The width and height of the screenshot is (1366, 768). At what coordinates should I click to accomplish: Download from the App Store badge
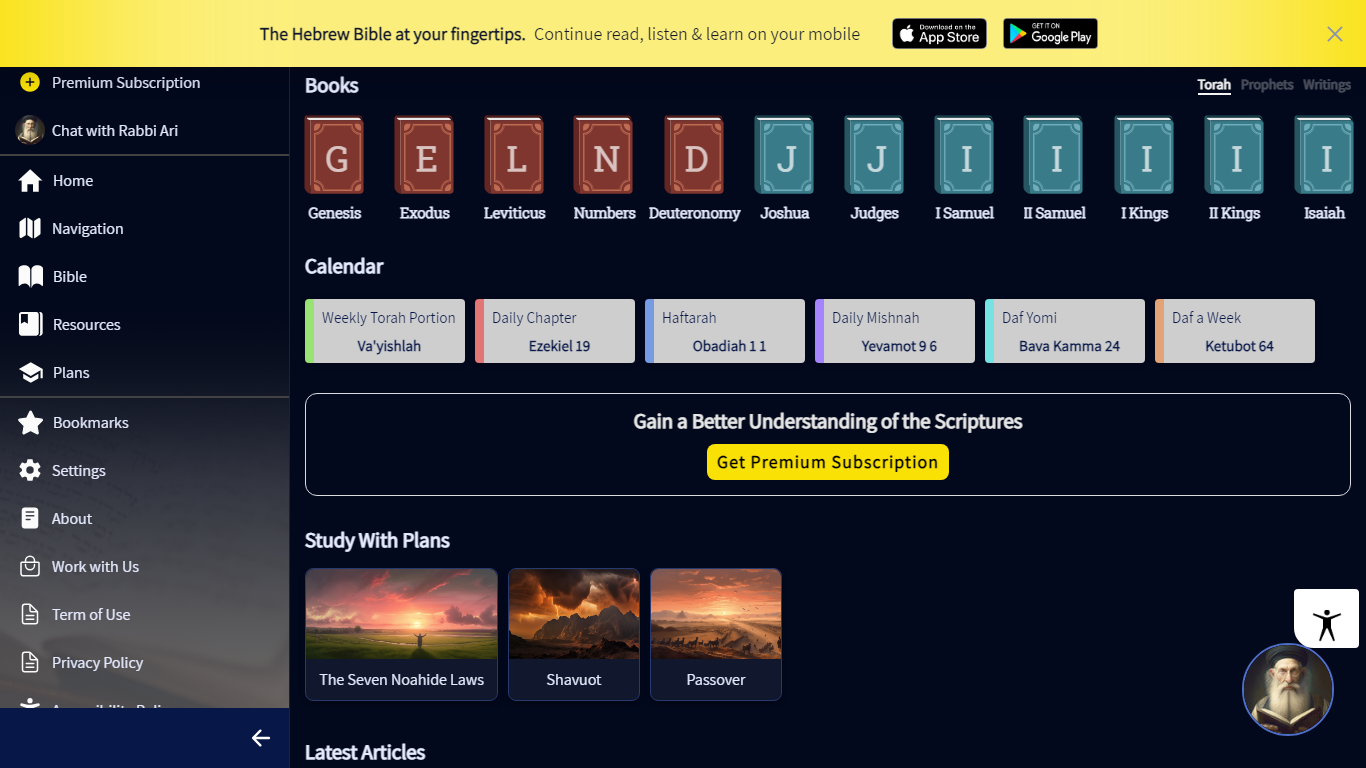(x=939, y=34)
